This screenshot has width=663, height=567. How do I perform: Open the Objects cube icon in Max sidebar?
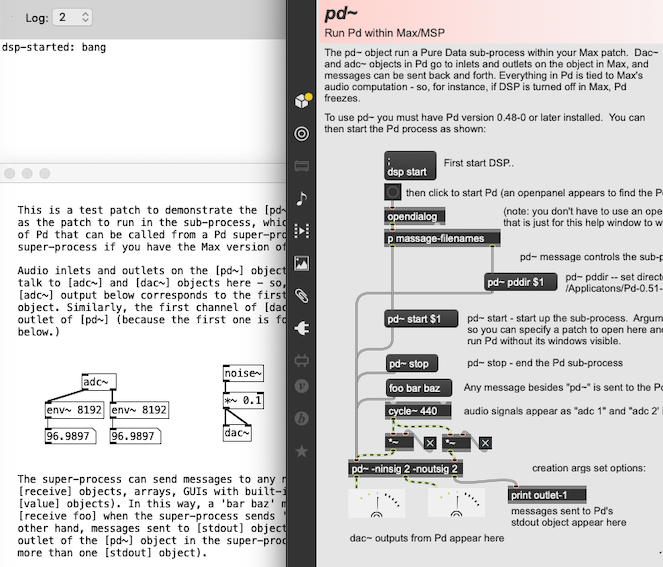coord(302,101)
